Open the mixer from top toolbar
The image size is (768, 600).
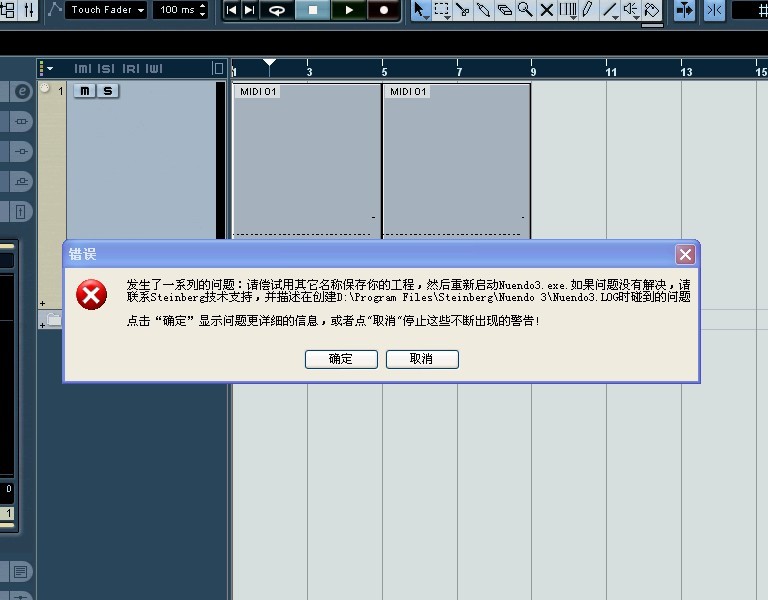(28, 10)
